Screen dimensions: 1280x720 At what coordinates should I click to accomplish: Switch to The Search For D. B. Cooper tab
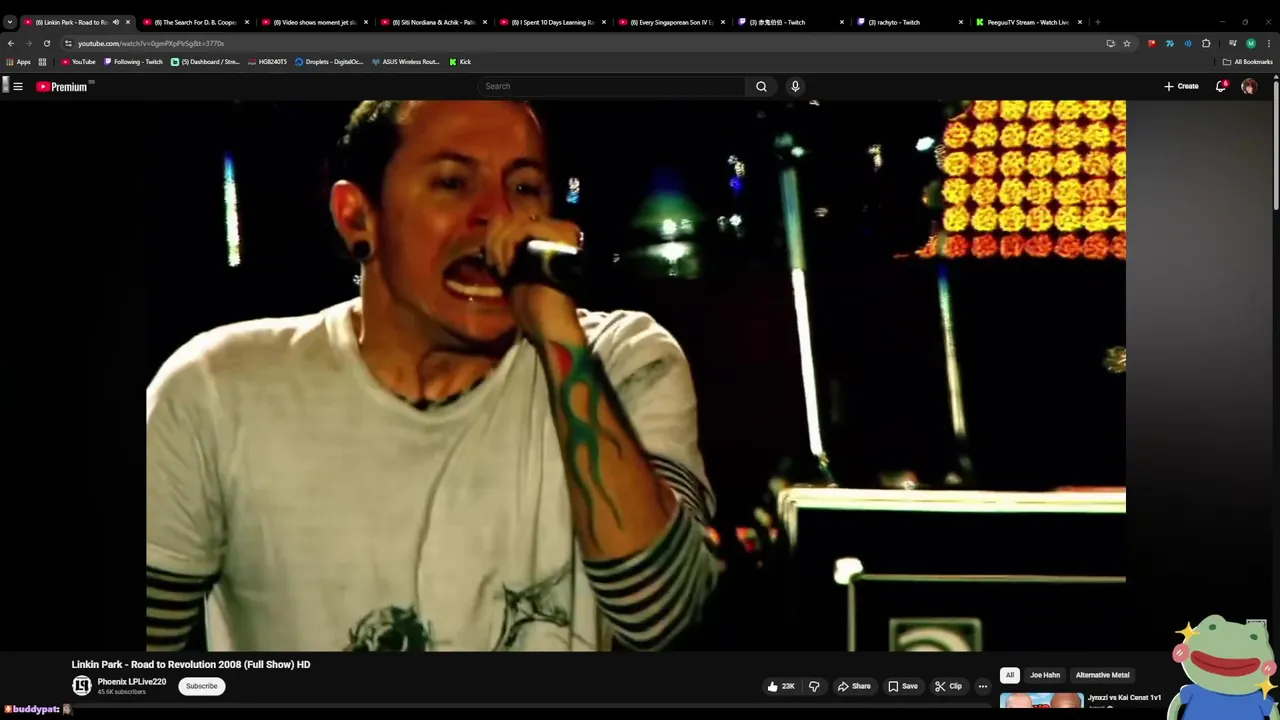(195, 22)
